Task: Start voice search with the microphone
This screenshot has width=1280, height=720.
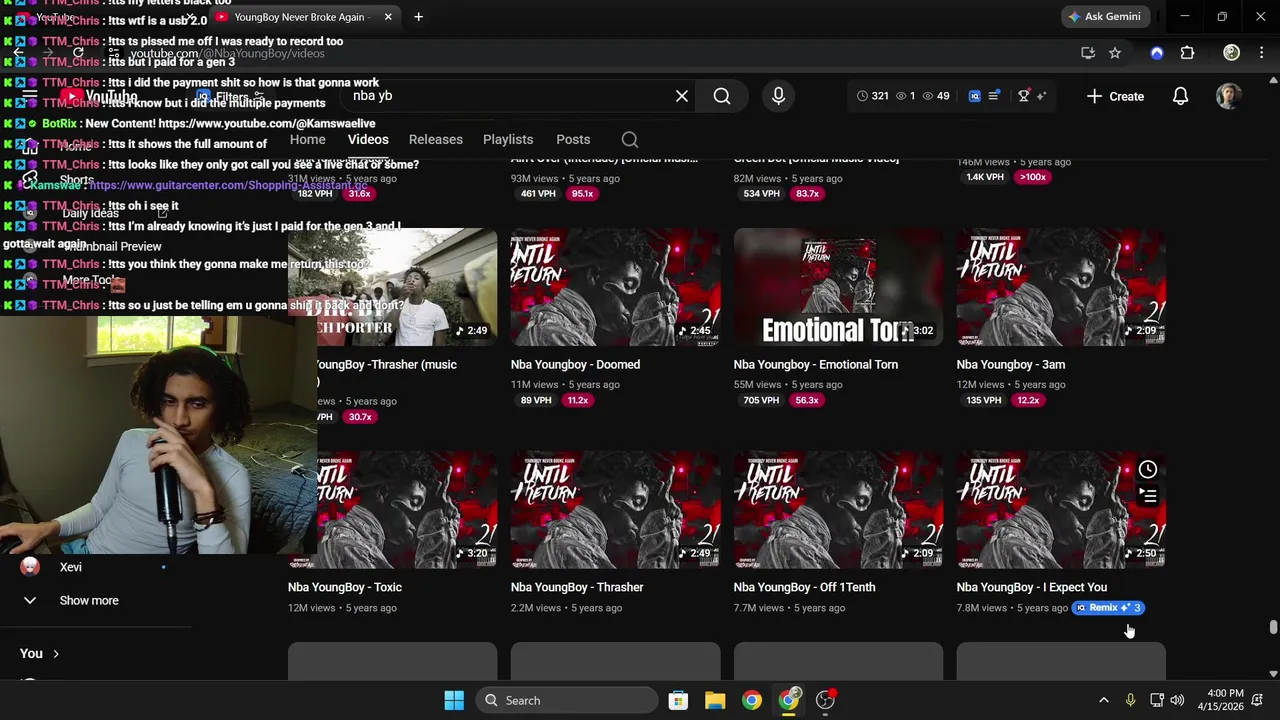Action: pos(778,96)
